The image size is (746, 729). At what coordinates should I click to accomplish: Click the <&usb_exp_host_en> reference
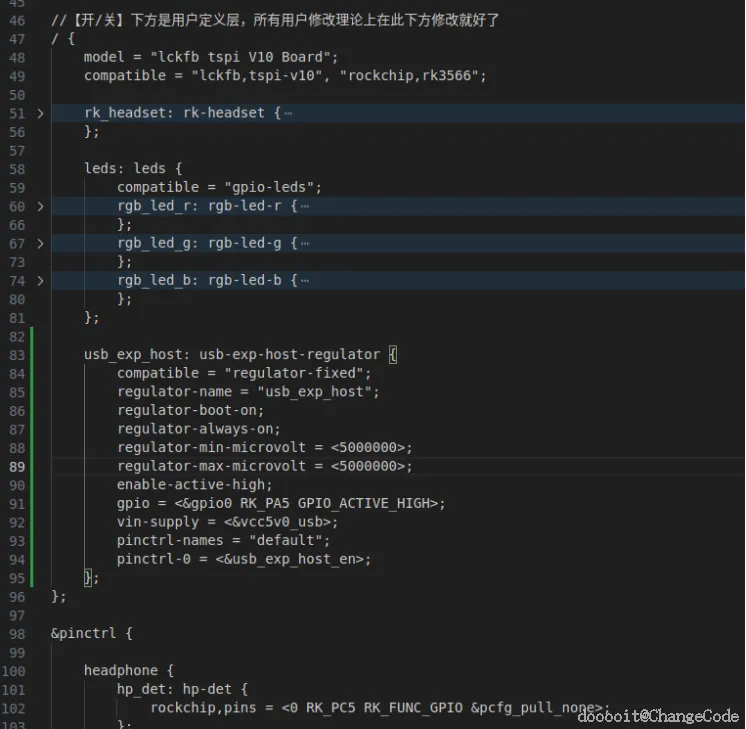[x=289, y=559]
